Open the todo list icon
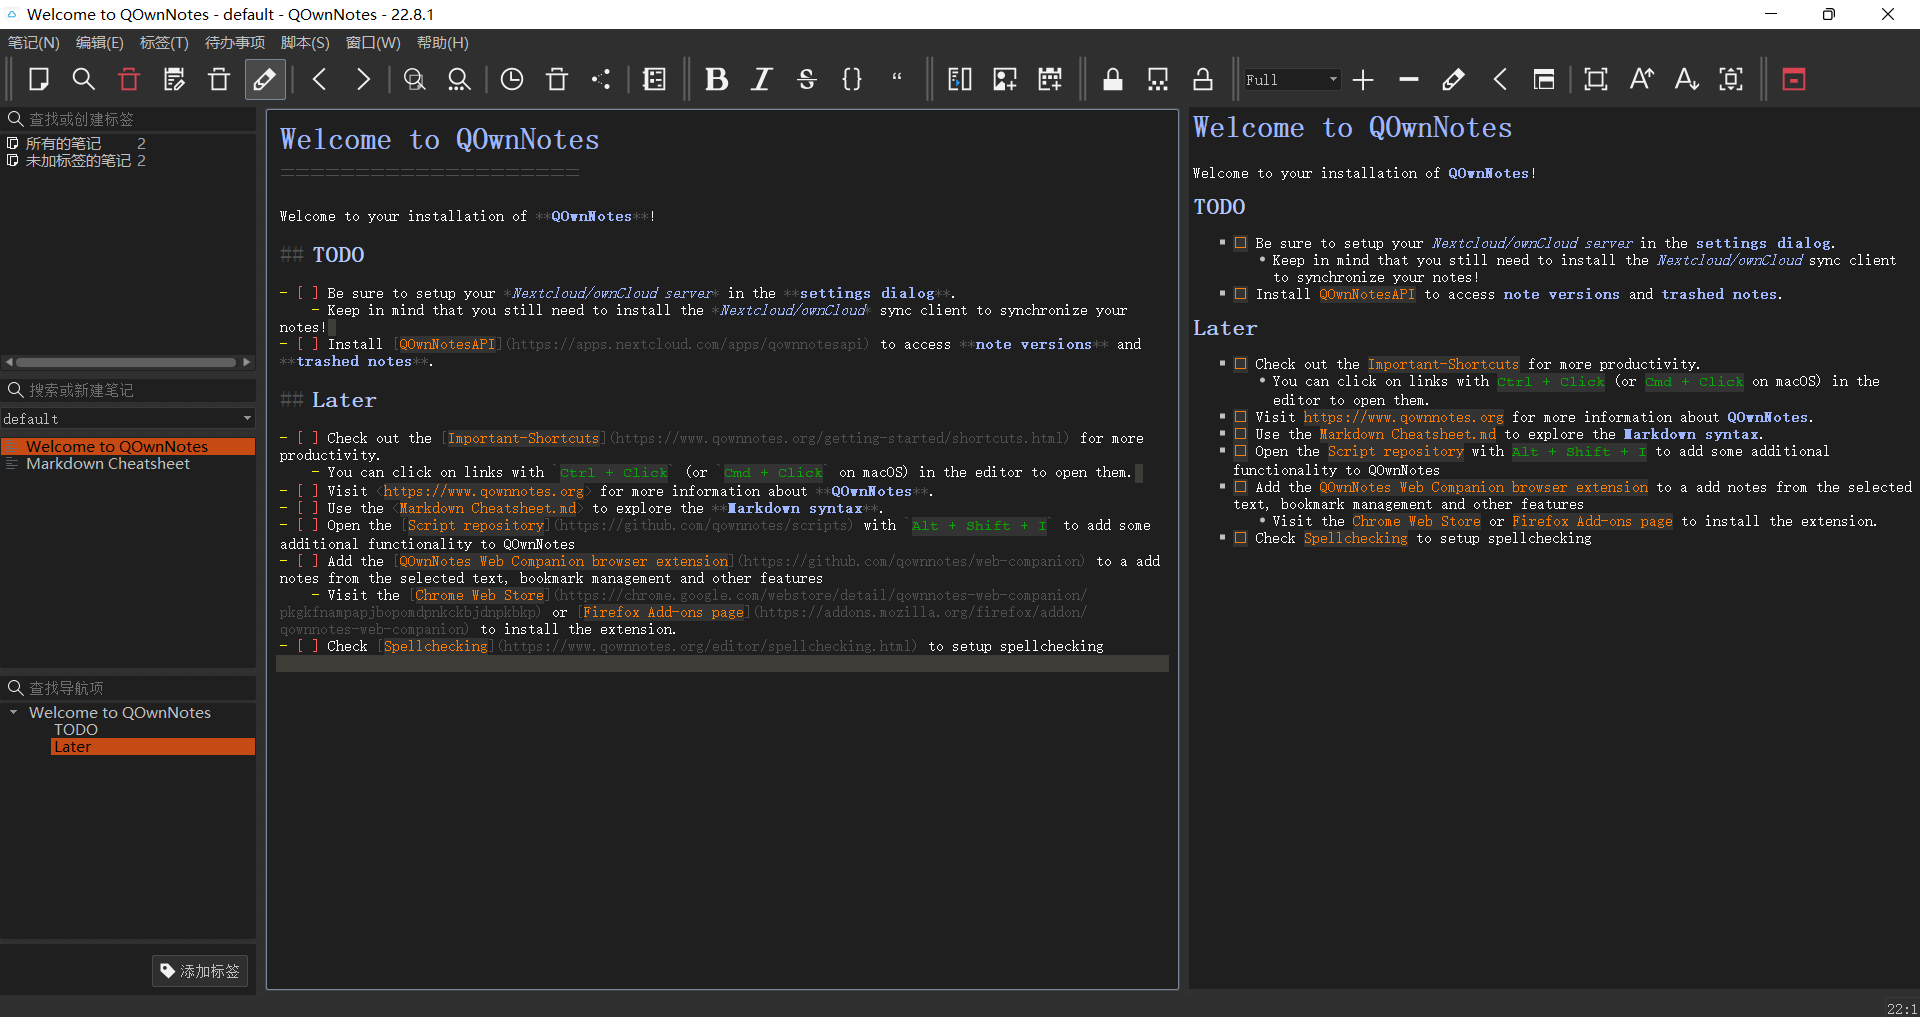 (654, 79)
